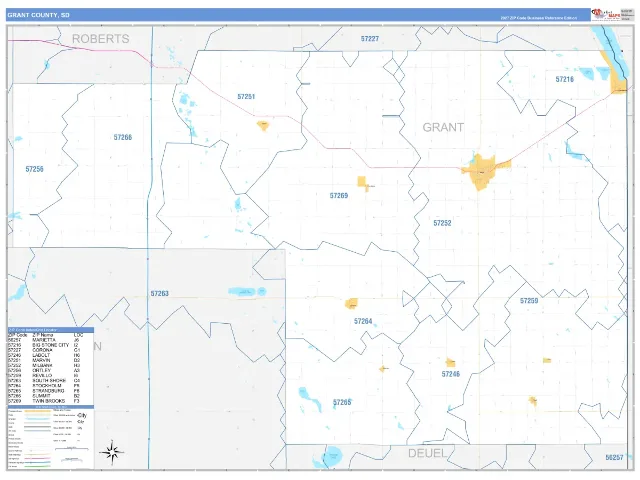Click ZIP label 57252 on map
This screenshot has width=640, height=480.
(442, 223)
